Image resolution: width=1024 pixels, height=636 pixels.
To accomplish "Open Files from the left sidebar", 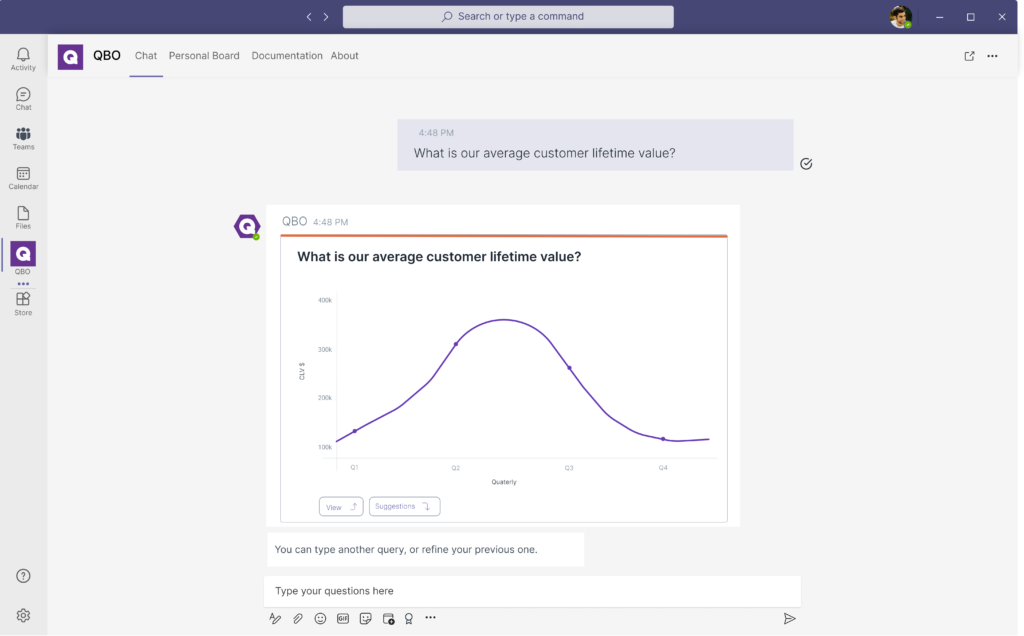I will click(23, 217).
